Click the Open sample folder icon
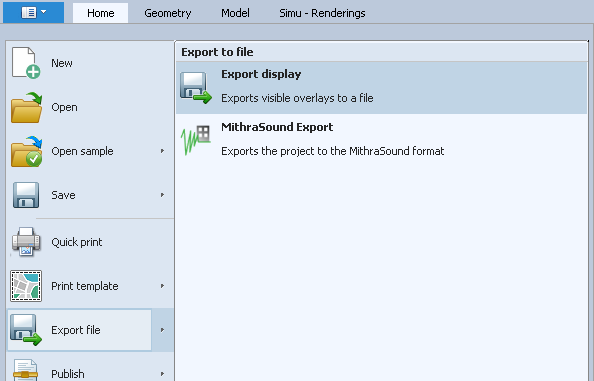The width and height of the screenshot is (594, 381). tap(26, 151)
